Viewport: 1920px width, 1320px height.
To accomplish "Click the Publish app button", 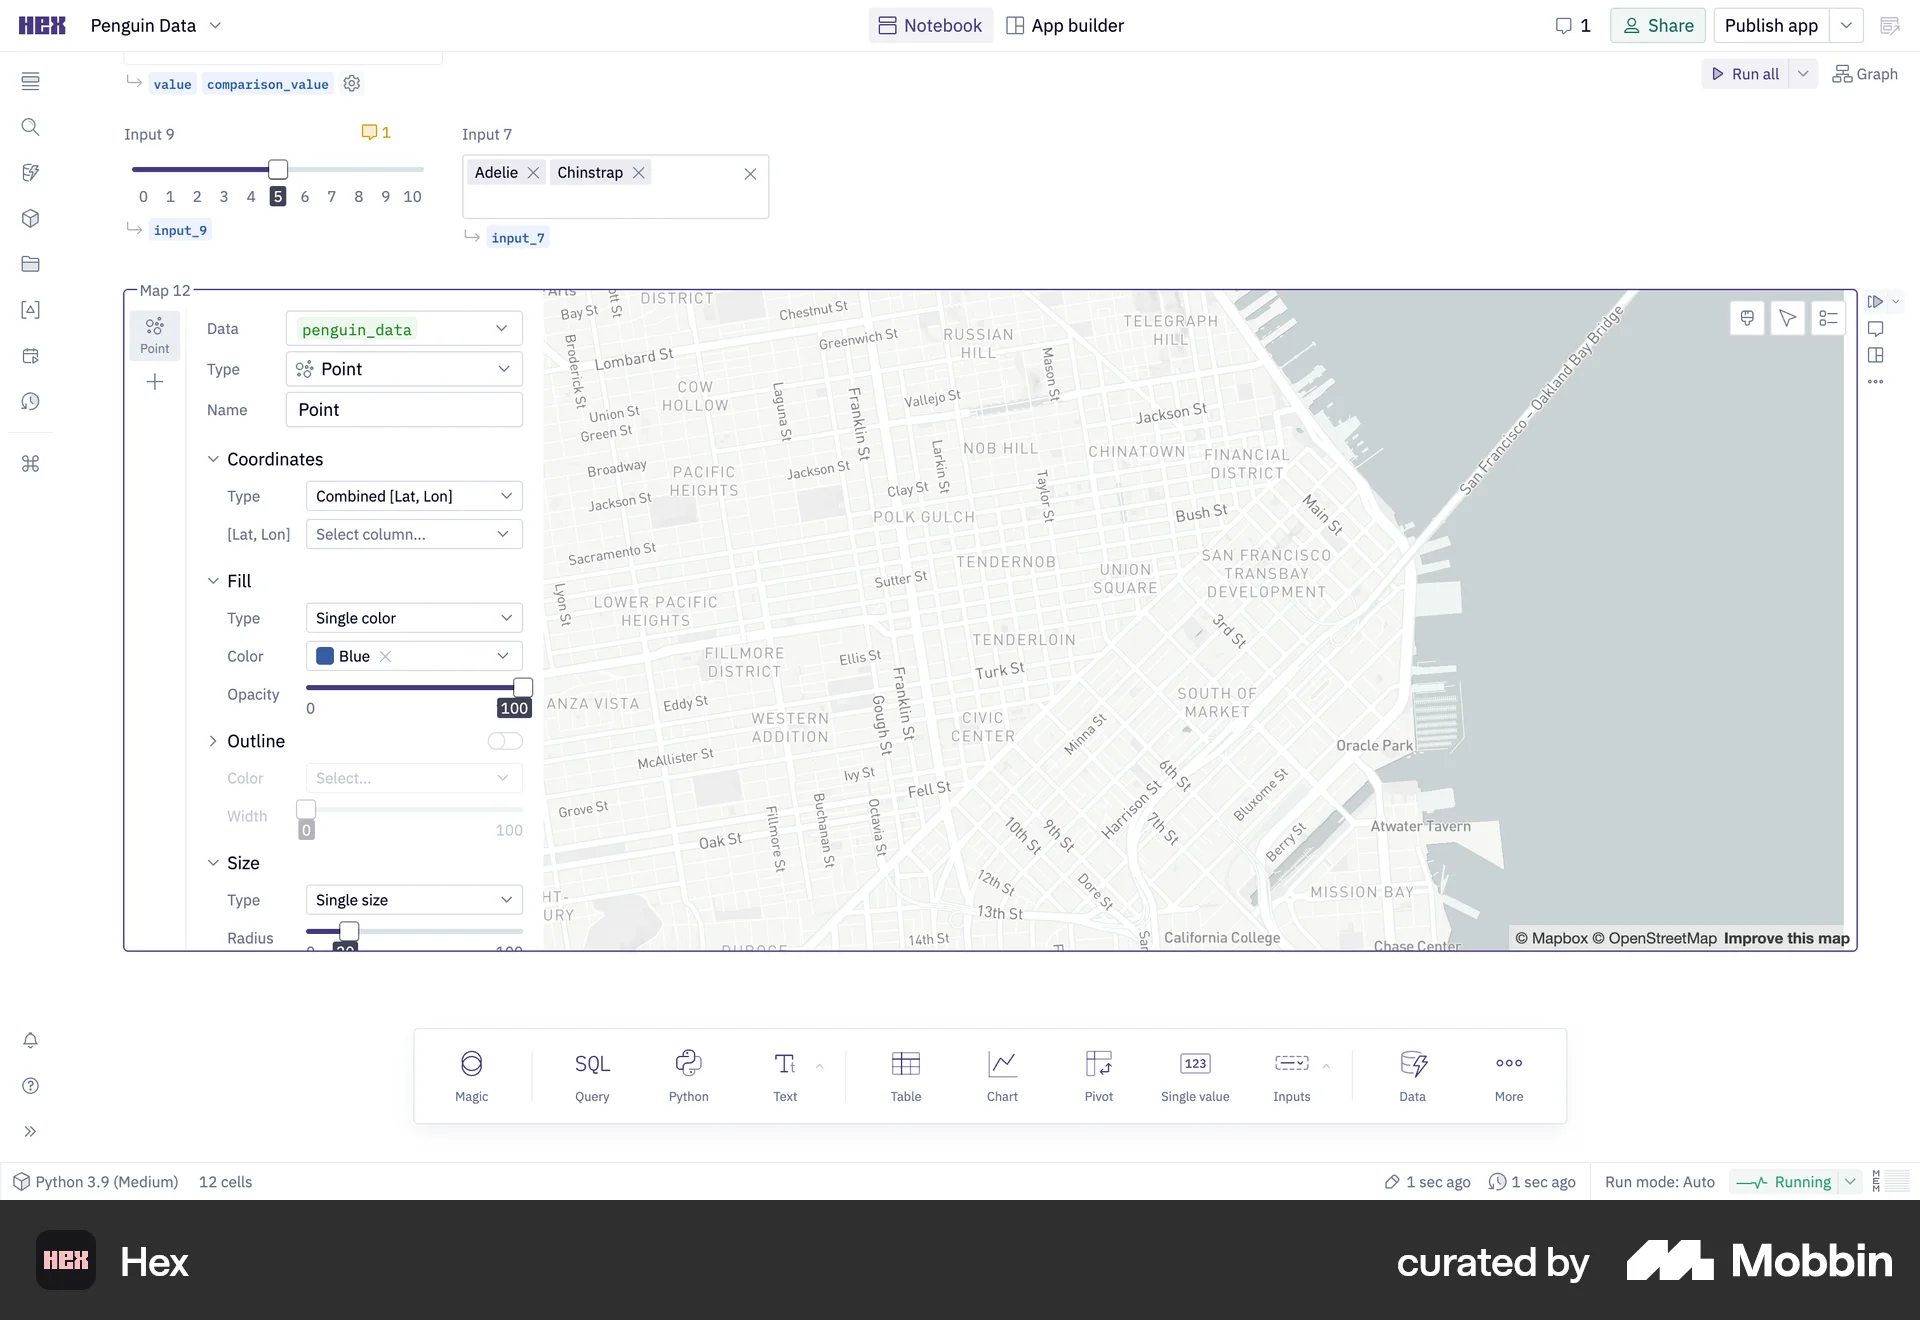I will click(x=1769, y=25).
